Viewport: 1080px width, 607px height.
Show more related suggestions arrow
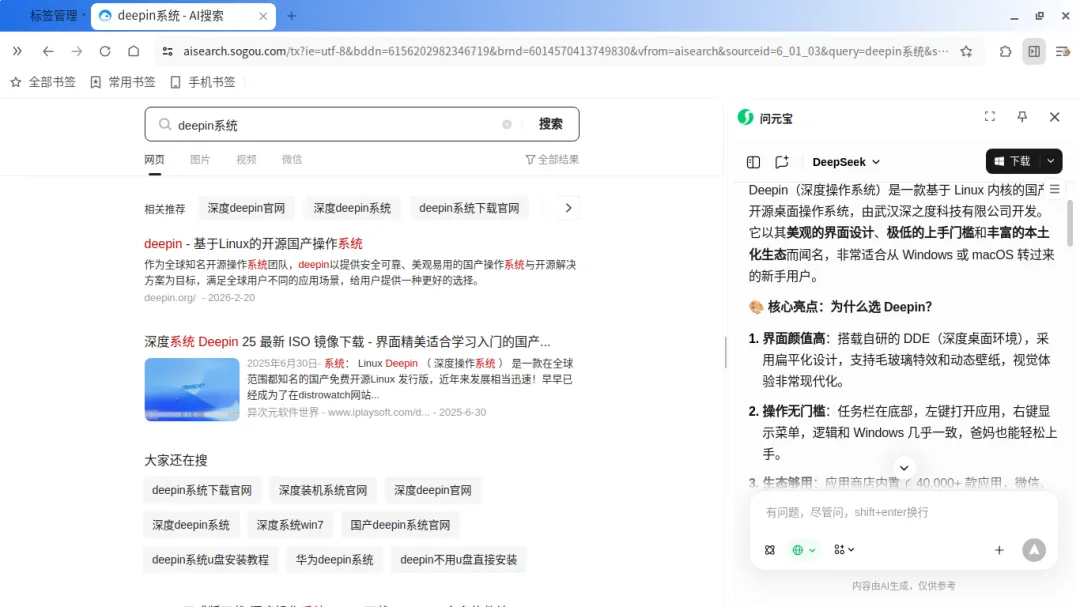coord(568,208)
